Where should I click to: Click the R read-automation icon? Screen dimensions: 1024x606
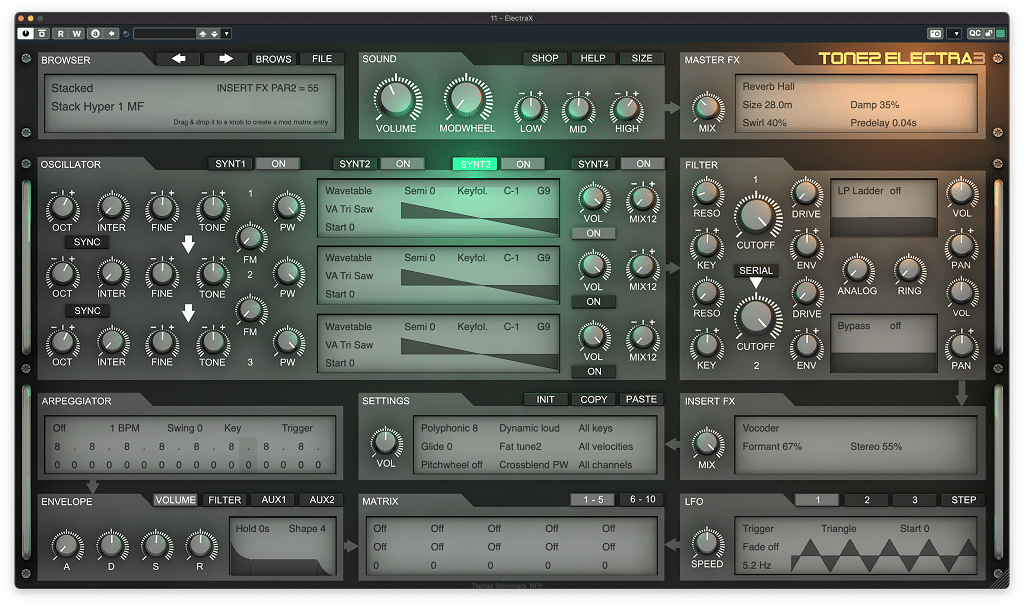point(61,33)
